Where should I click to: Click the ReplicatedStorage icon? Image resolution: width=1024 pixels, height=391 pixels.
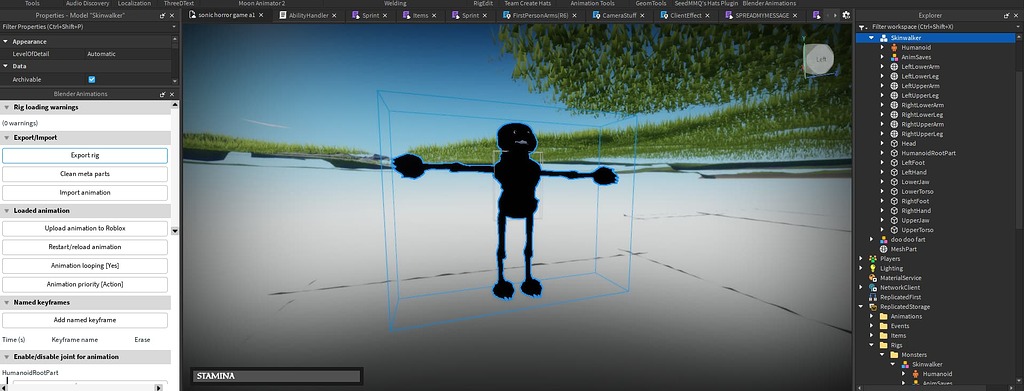[x=873, y=307]
